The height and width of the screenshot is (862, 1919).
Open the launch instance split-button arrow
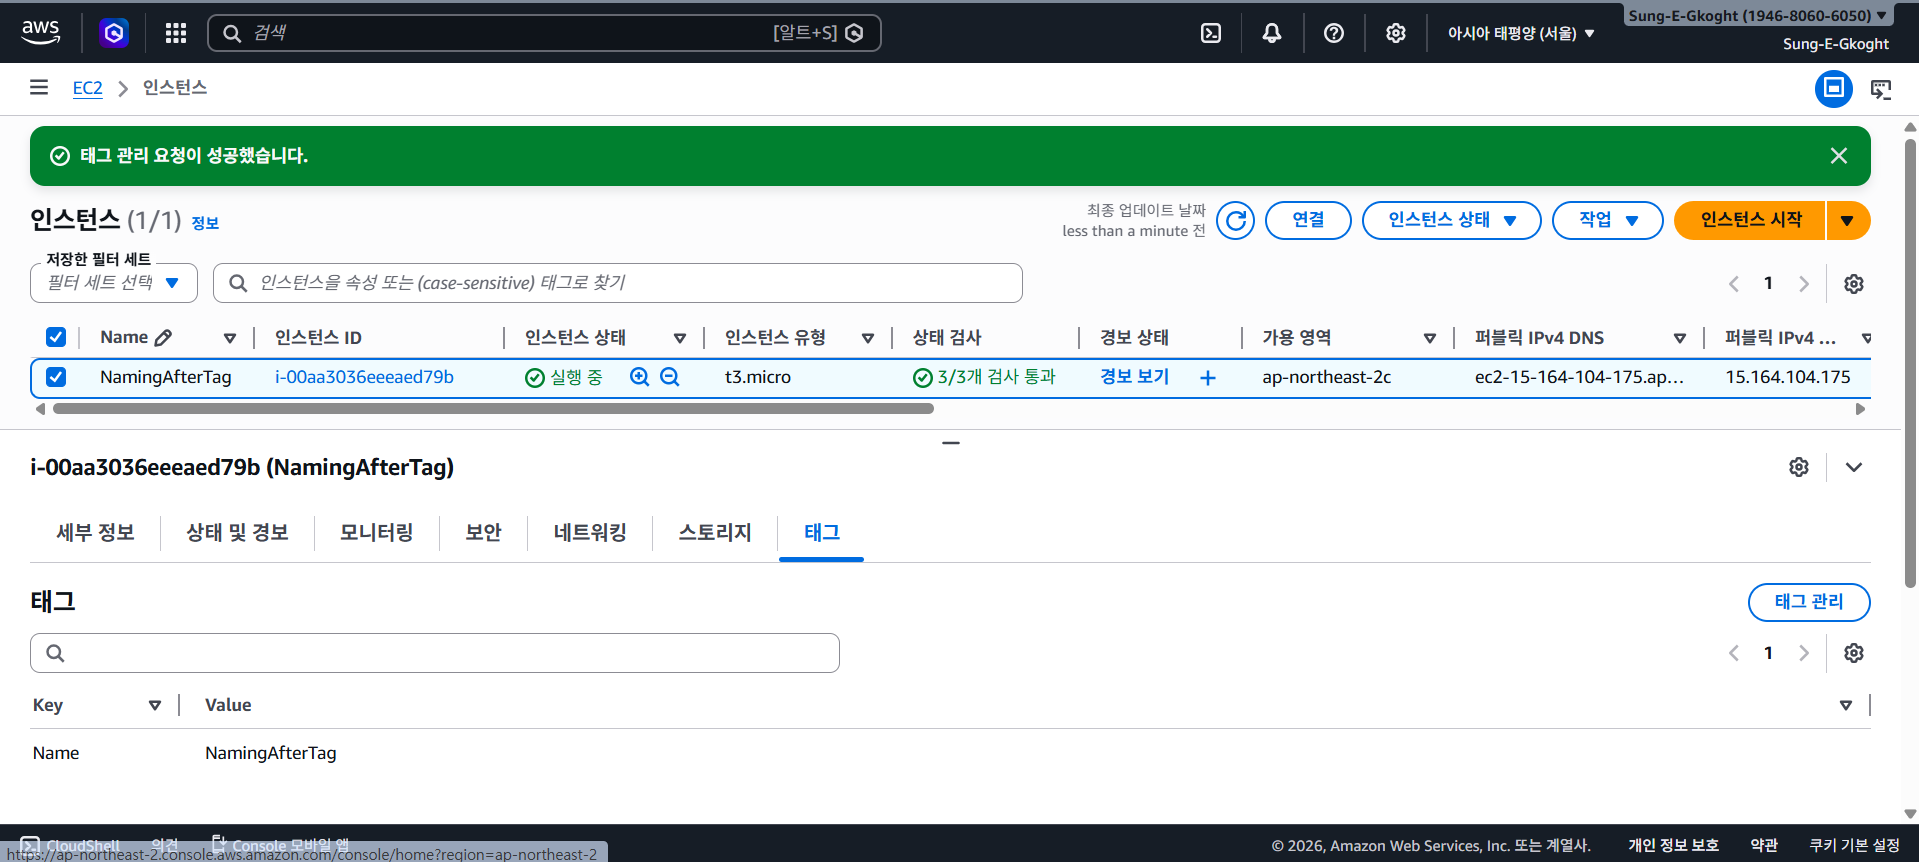pyautogui.click(x=1848, y=220)
